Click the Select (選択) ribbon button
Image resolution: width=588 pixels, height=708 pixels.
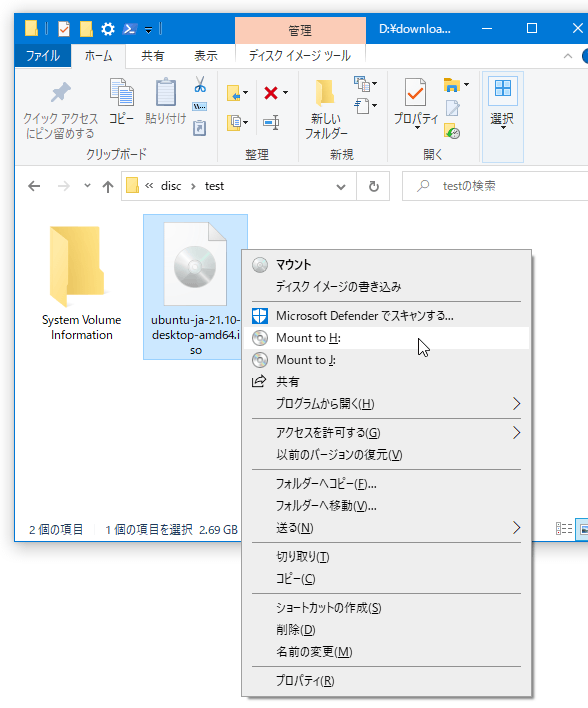[503, 116]
